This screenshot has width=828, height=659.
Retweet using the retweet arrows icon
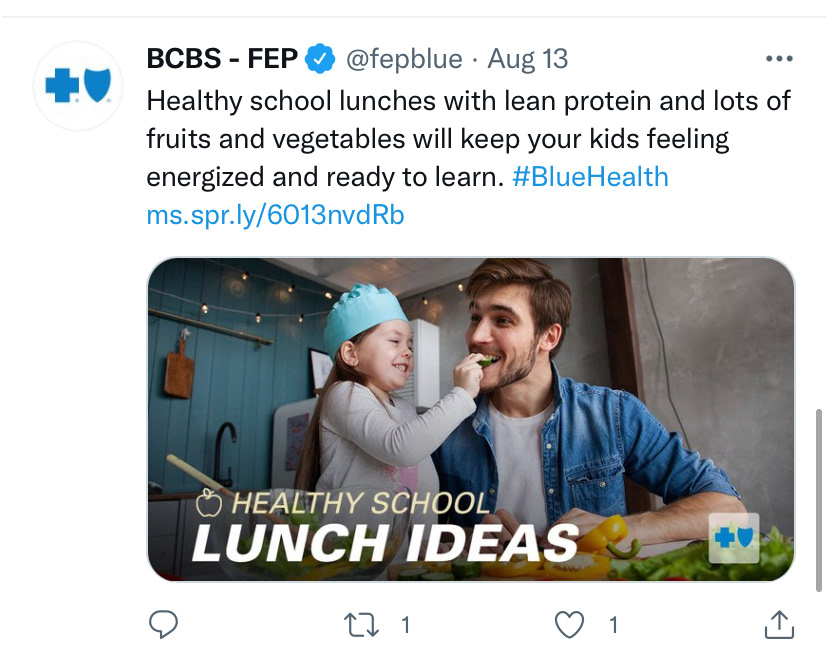tap(361, 625)
